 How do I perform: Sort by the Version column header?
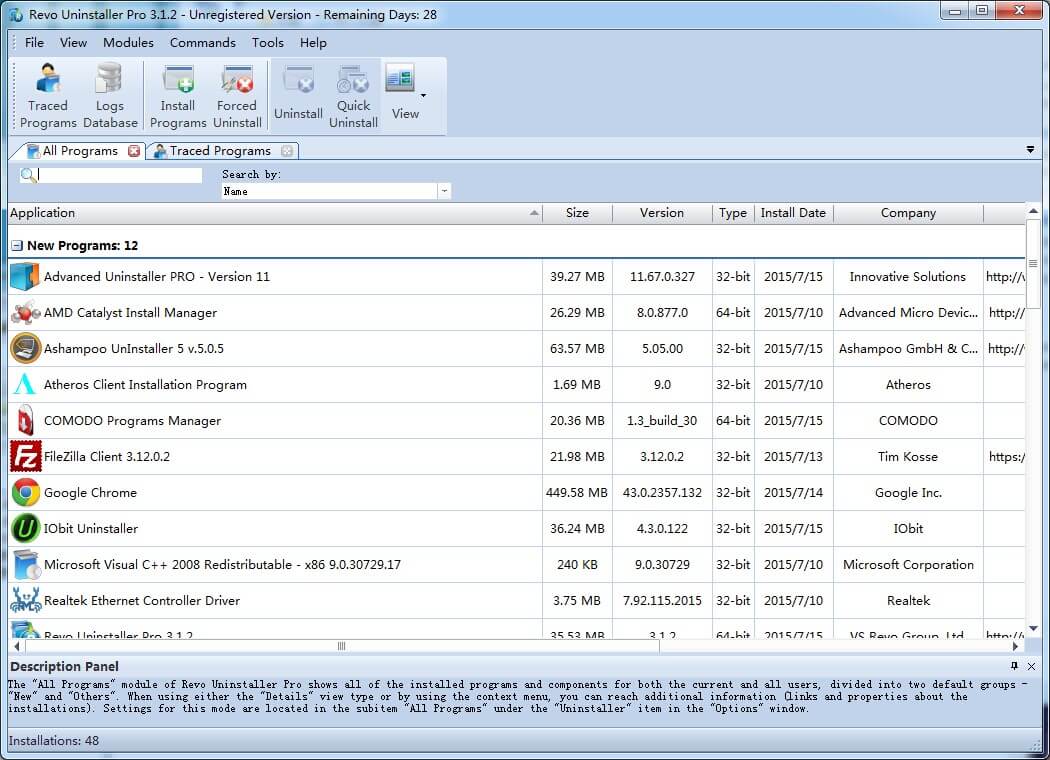[x=662, y=213]
